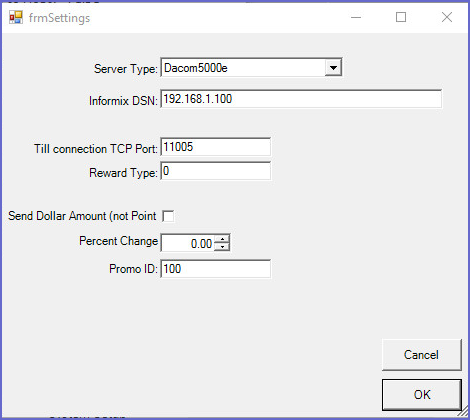Click the frmSettings title bar text

click(59, 18)
